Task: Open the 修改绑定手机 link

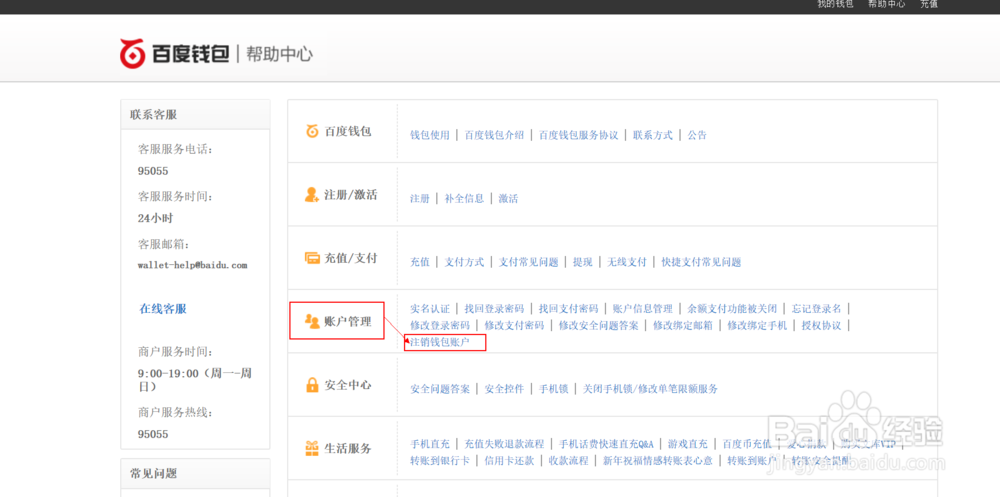Action: tap(758, 325)
